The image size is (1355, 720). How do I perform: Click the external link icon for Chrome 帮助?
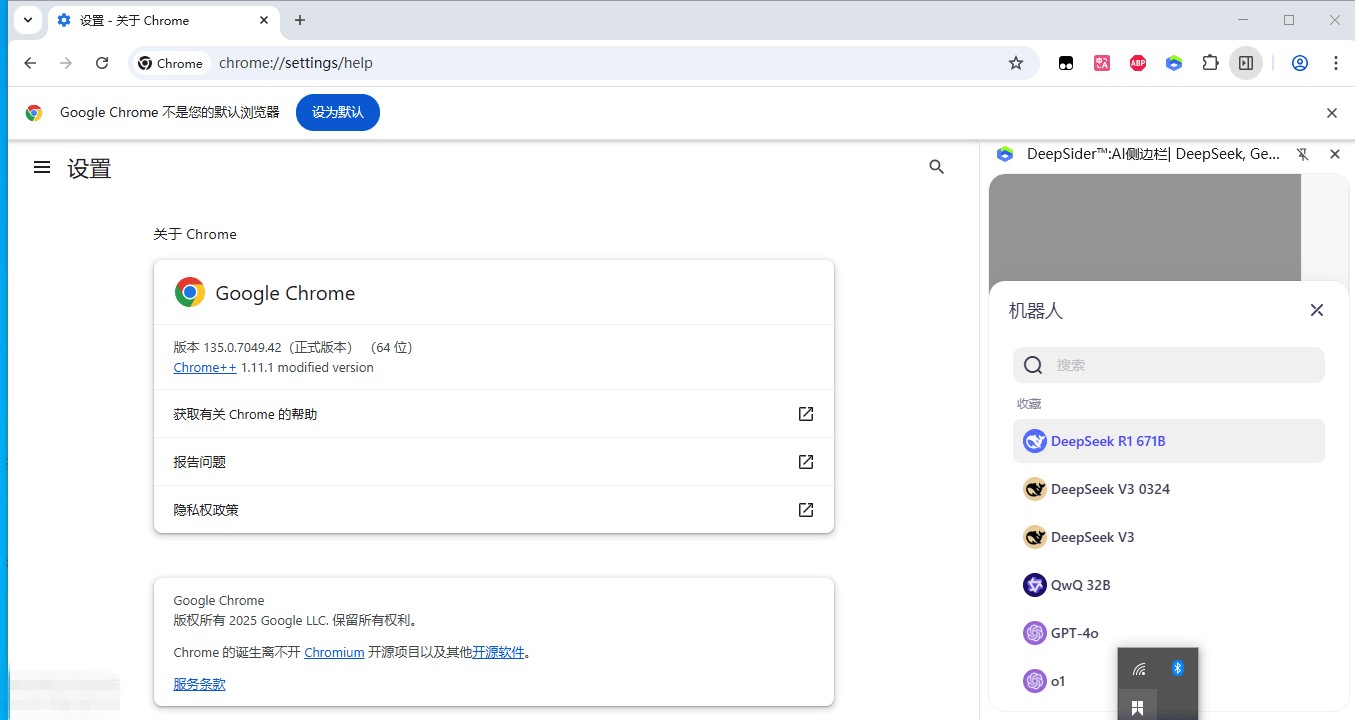click(806, 414)
